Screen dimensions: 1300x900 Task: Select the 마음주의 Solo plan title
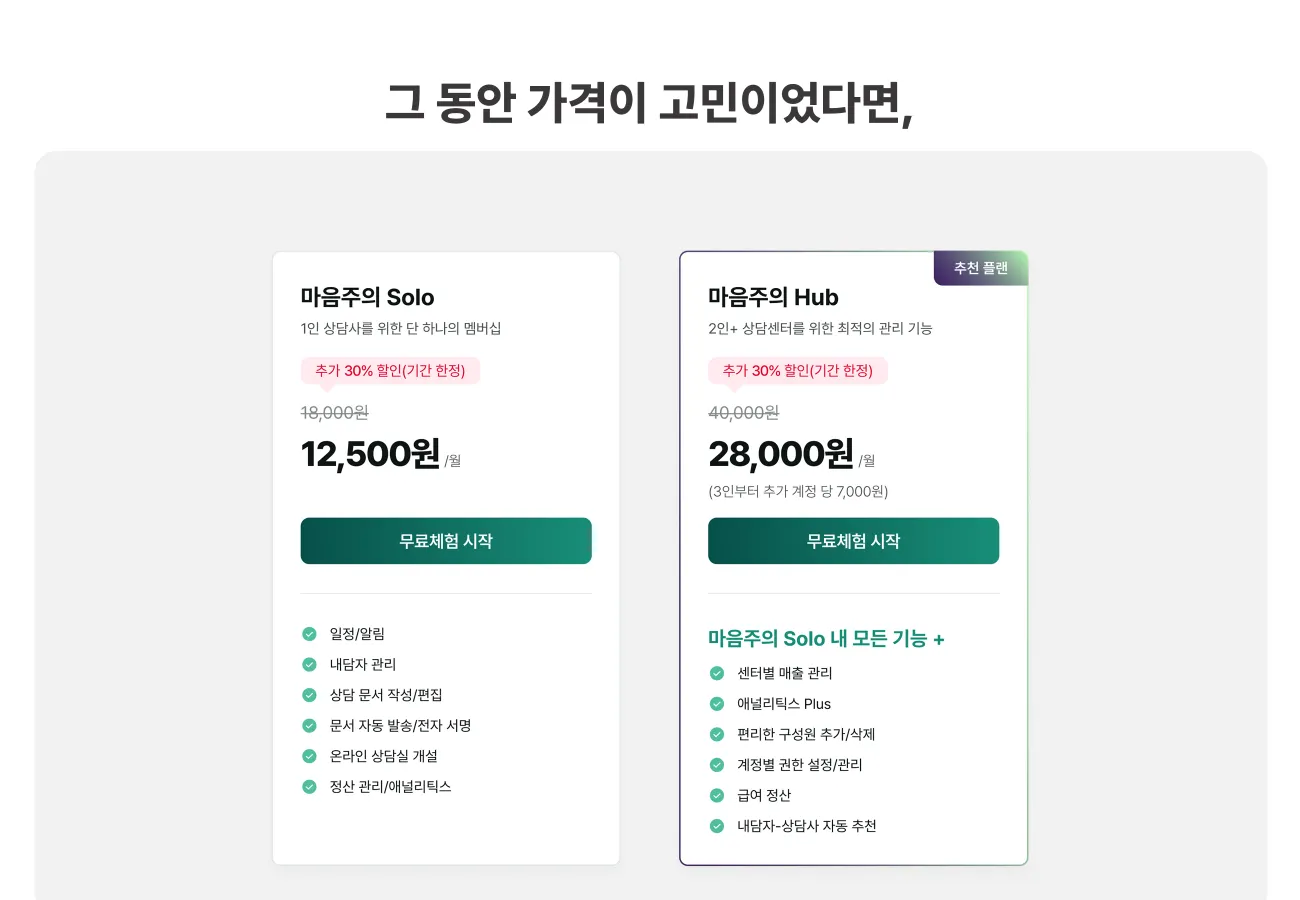[367, 297]
